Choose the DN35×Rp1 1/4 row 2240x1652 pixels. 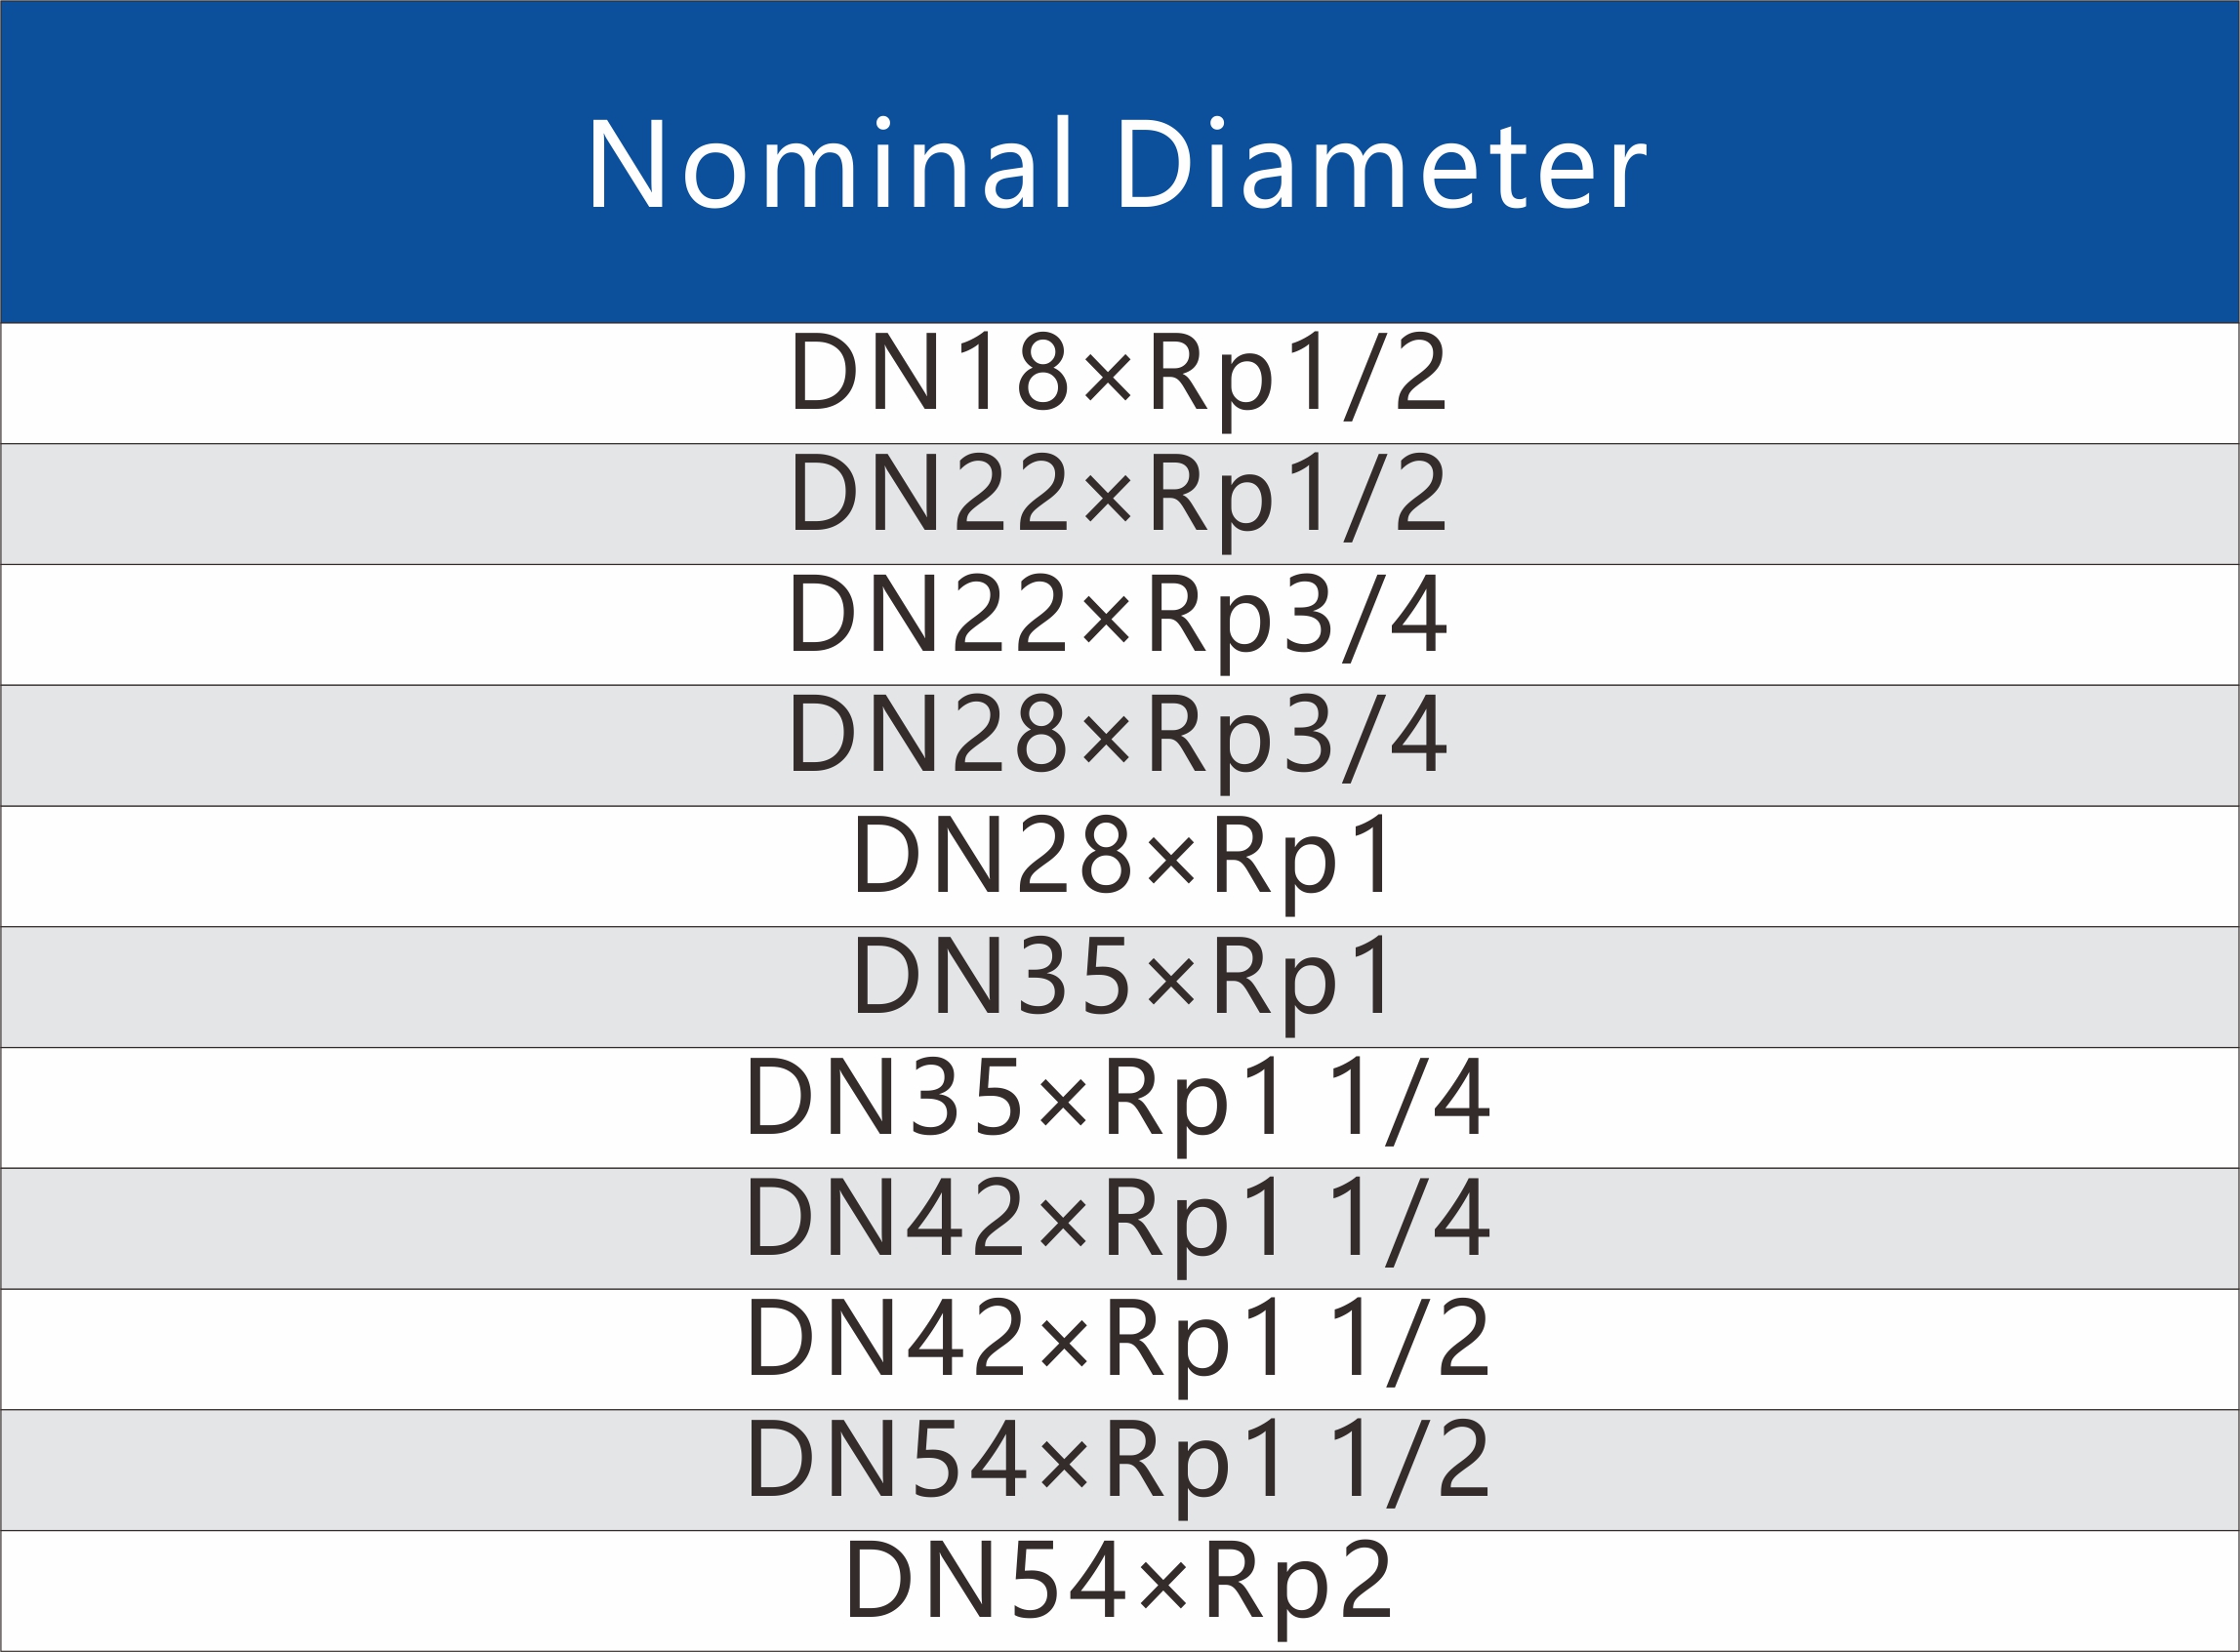1120,1108
